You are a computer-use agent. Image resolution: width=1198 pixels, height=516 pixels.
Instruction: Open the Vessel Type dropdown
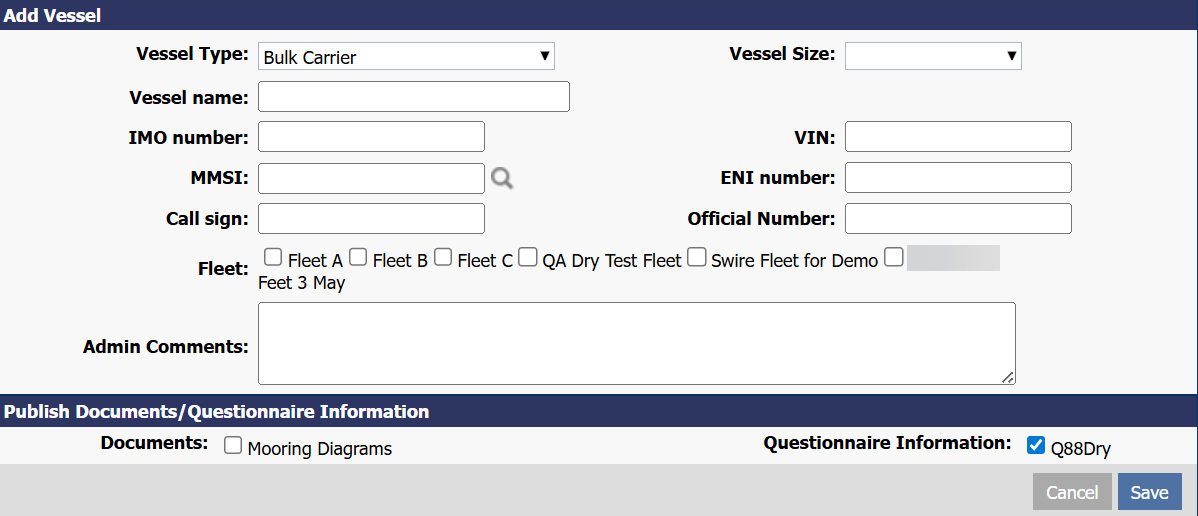[x=406, y=56]
